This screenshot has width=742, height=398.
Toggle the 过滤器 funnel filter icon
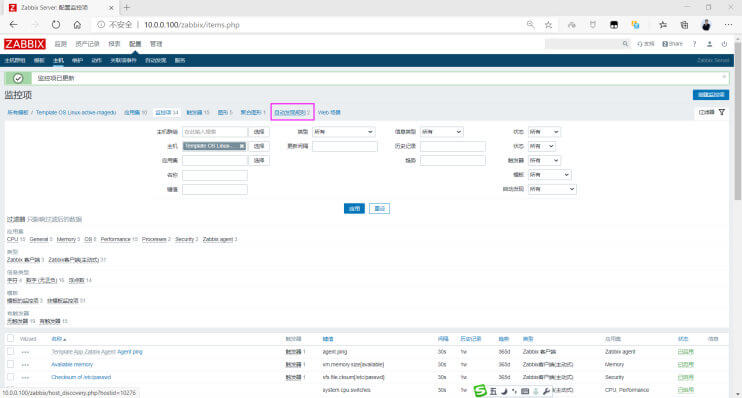click(722, 112)
